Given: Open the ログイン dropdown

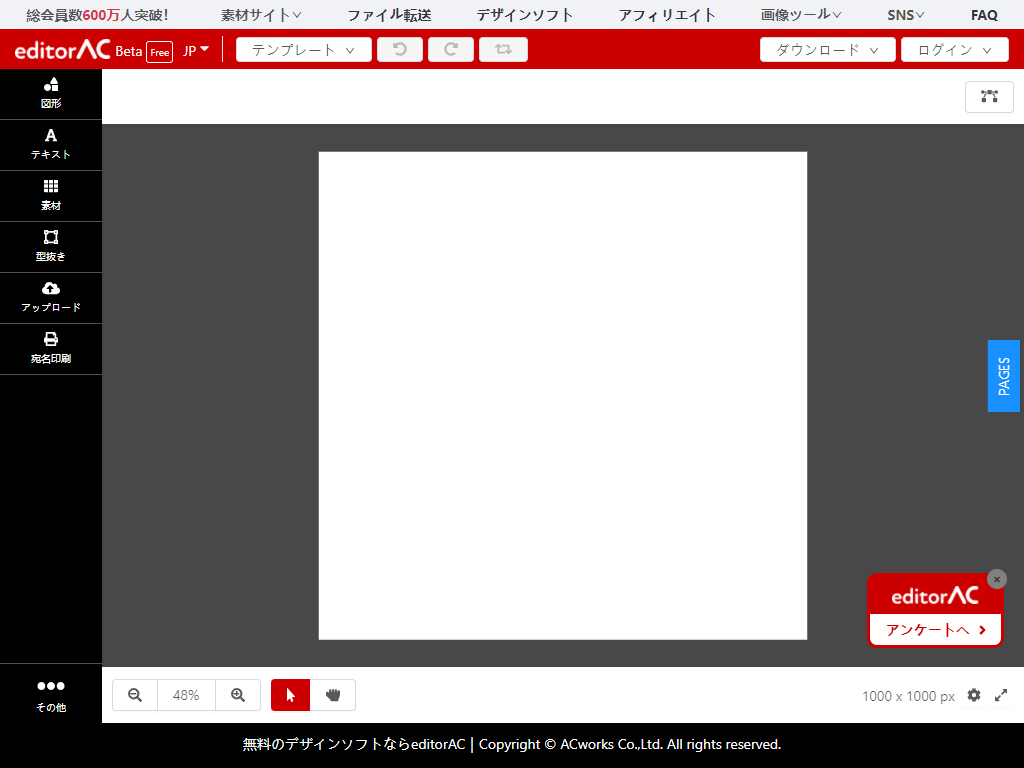Looking at the screenshot, I should [955, 50].
